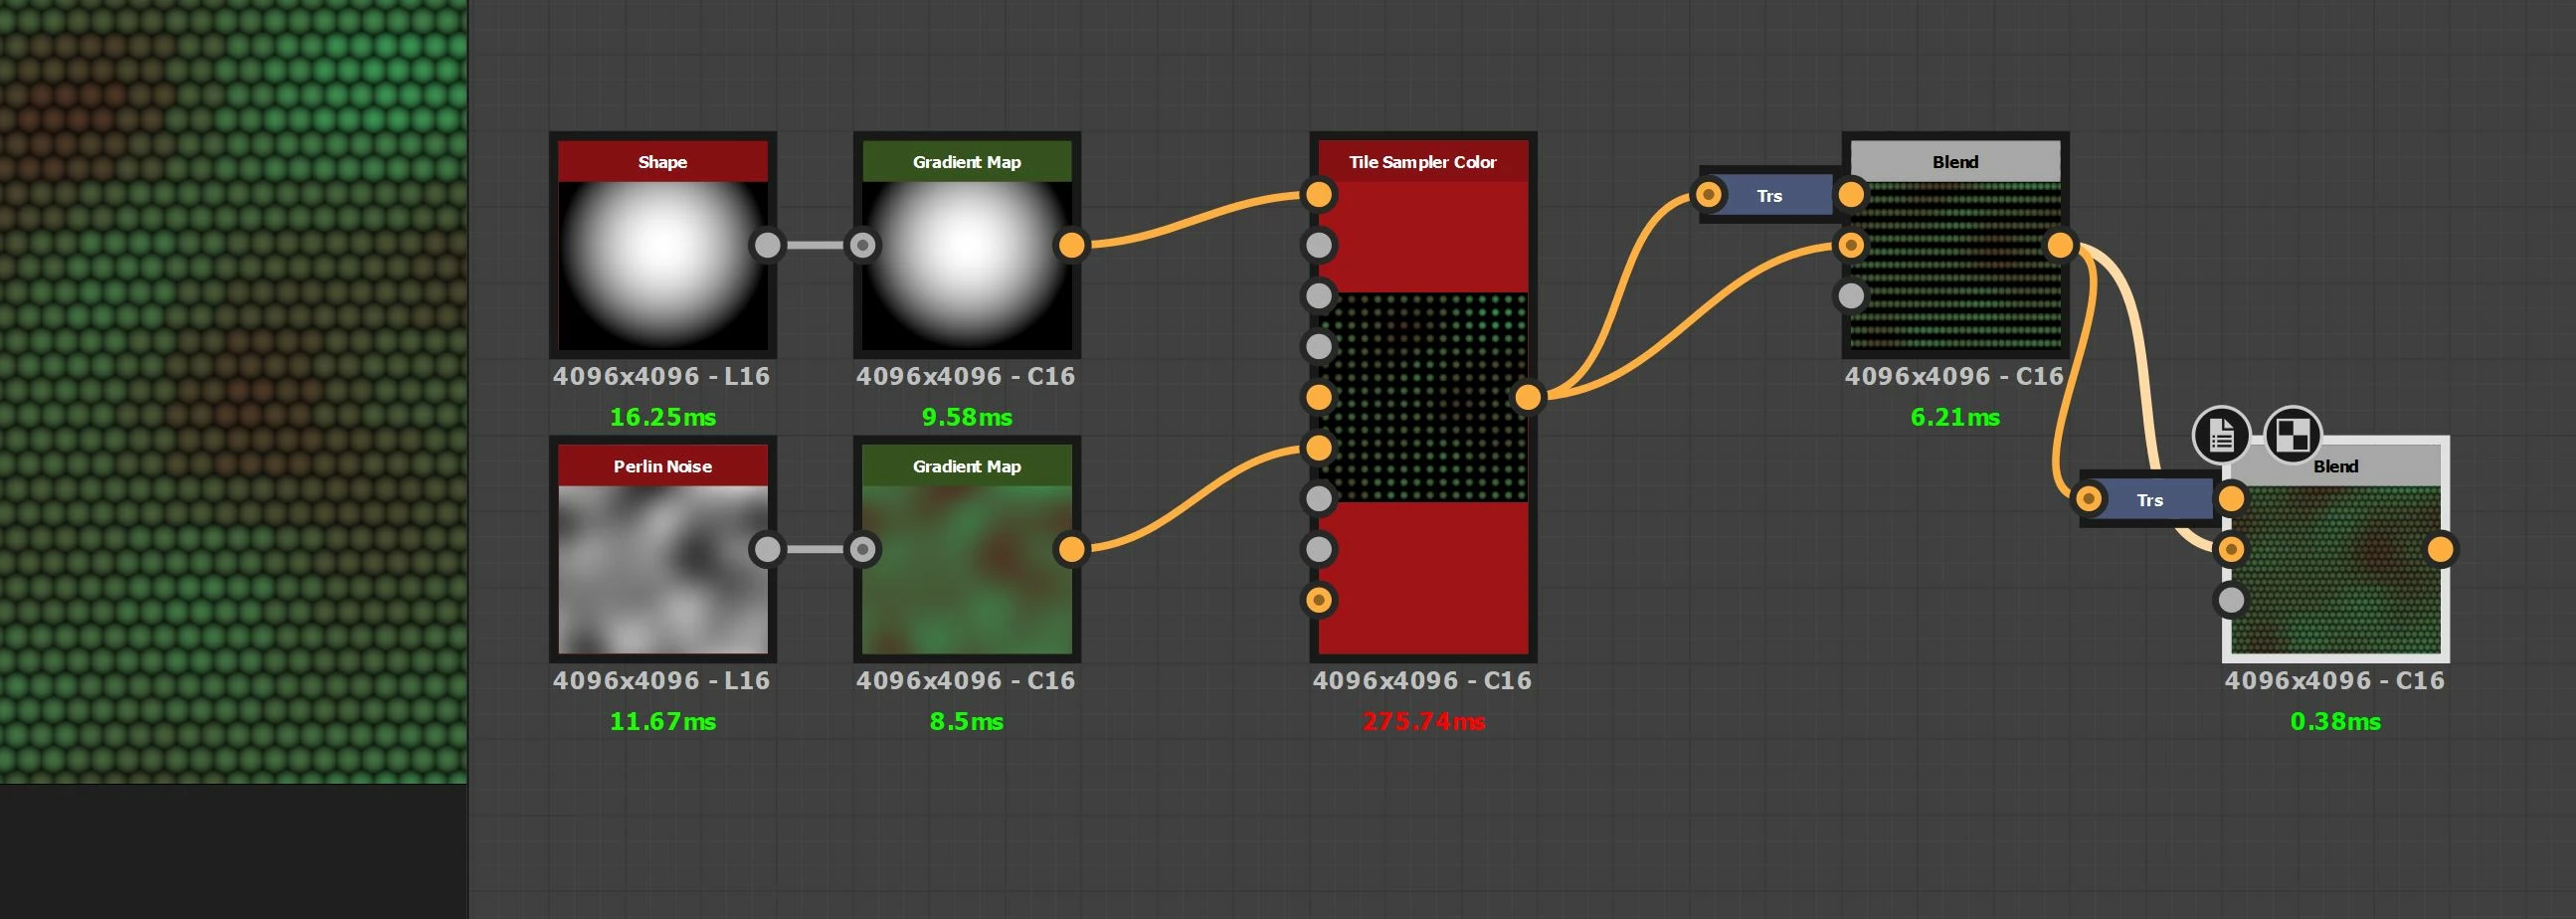Screen dimensions: 2576x919
Task: Click the last input connector of Tile Sampler Color
Action: tap(1319, 600)
